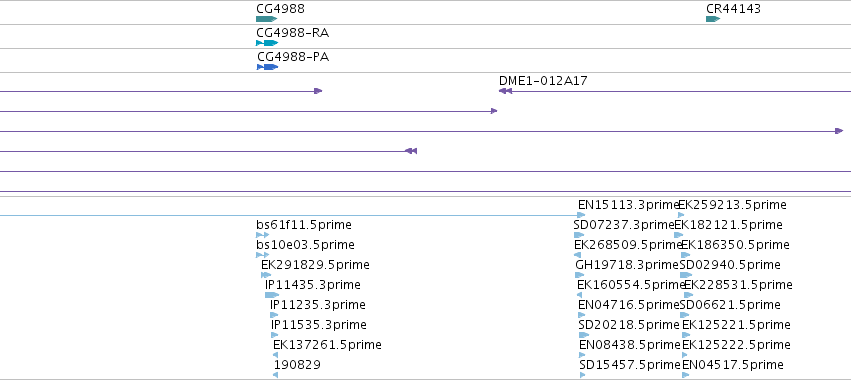Click the SD02940.5prime EST label
The height and width of the screenshot is (380, 851).
(x=730, y=265)
